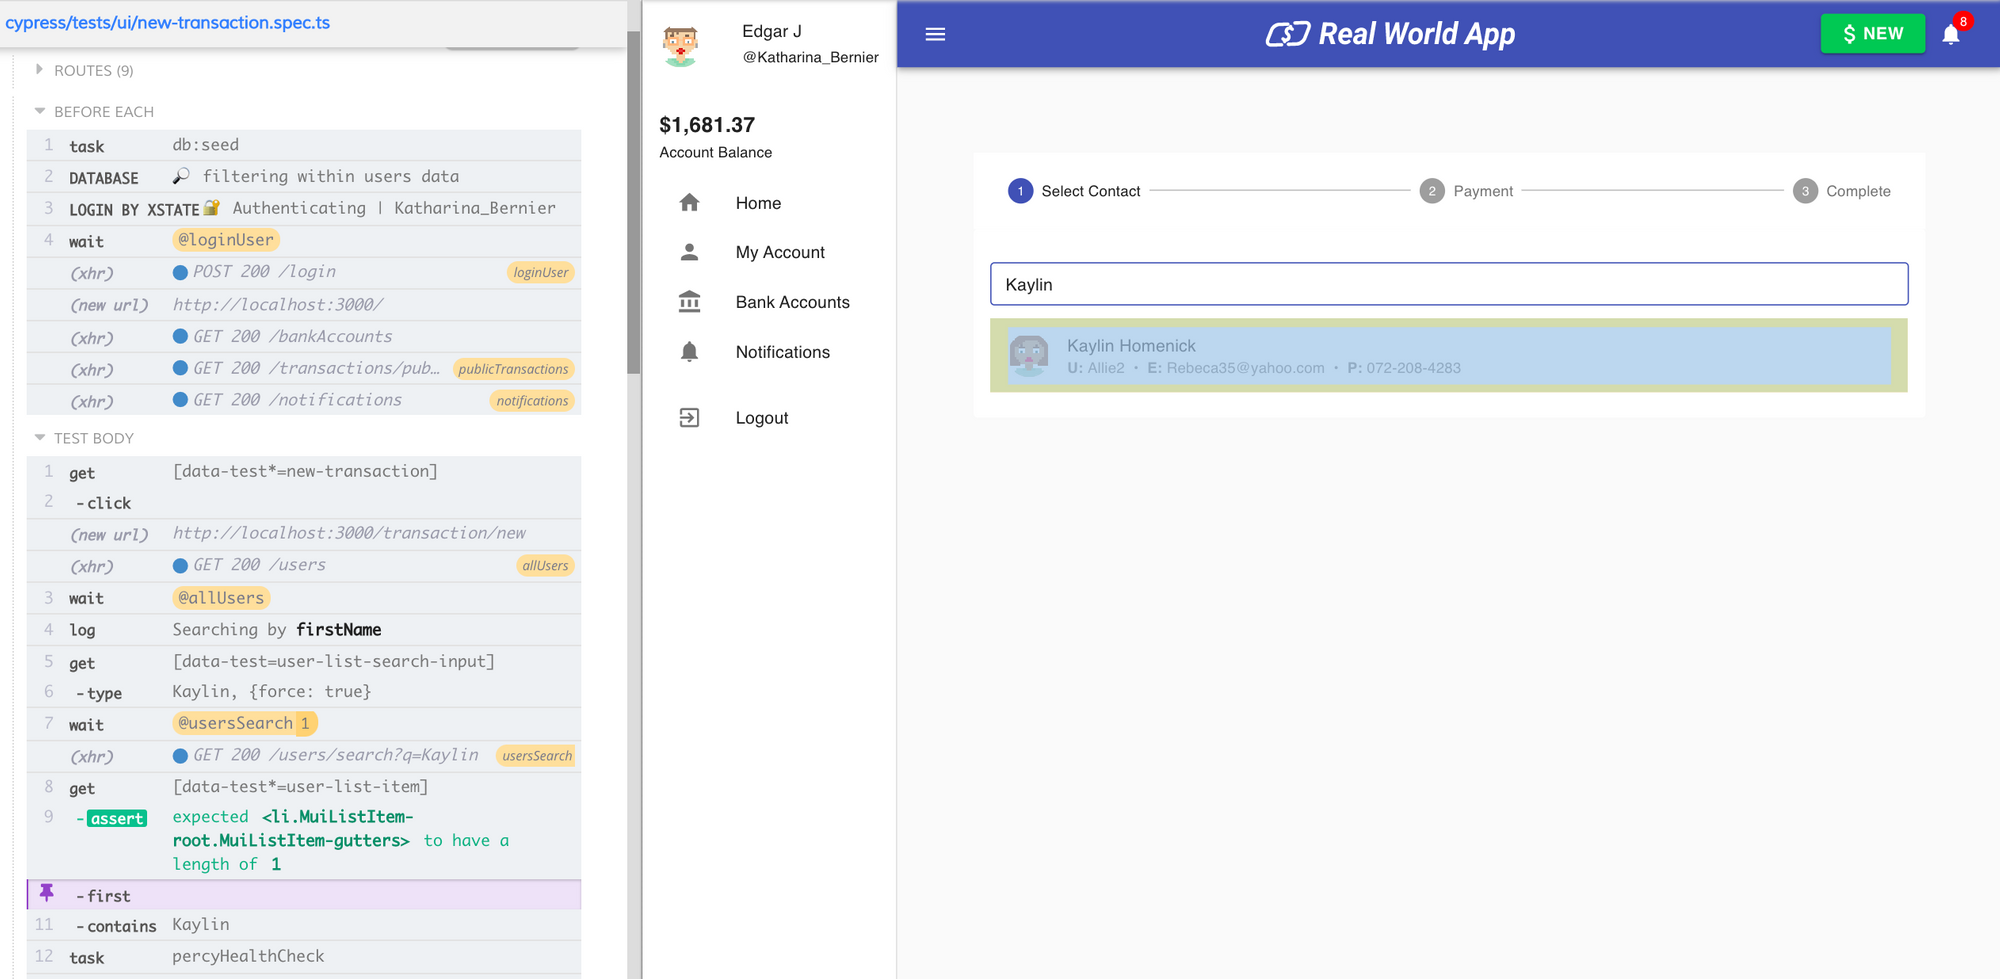Image resolution: width=2000 pixels, height=979 pixels.
Task: Click the command log vertical scrollbar
Action: (x=633, y=200)
